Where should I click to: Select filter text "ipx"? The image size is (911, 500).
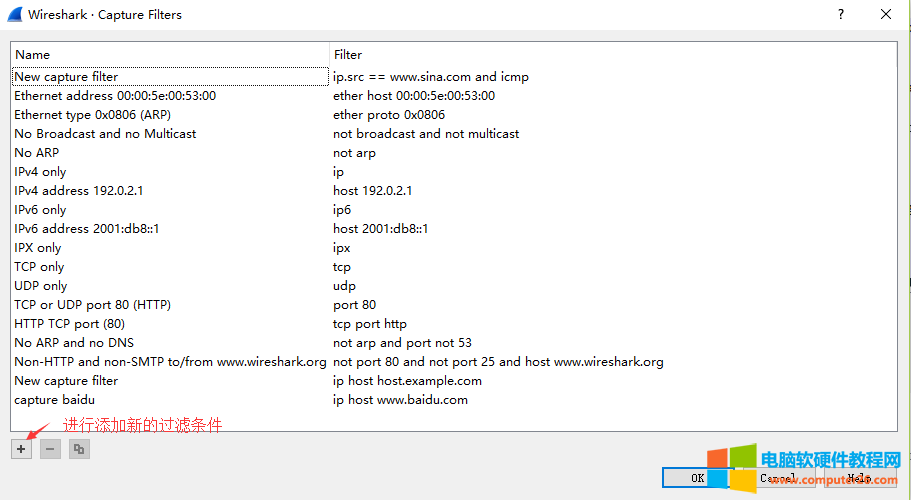342,248
